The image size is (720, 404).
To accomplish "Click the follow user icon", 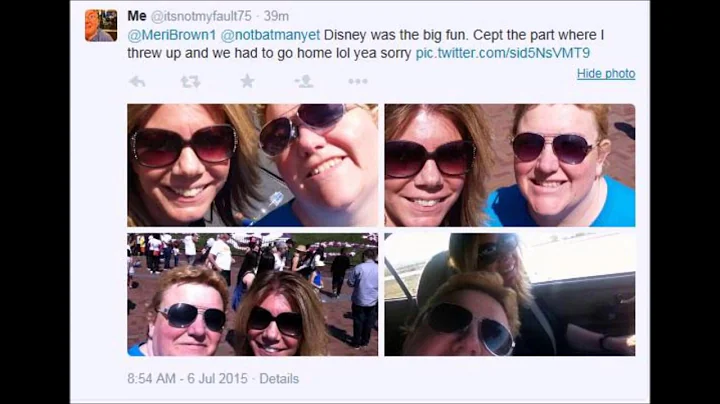I will [x=303, y=81].
